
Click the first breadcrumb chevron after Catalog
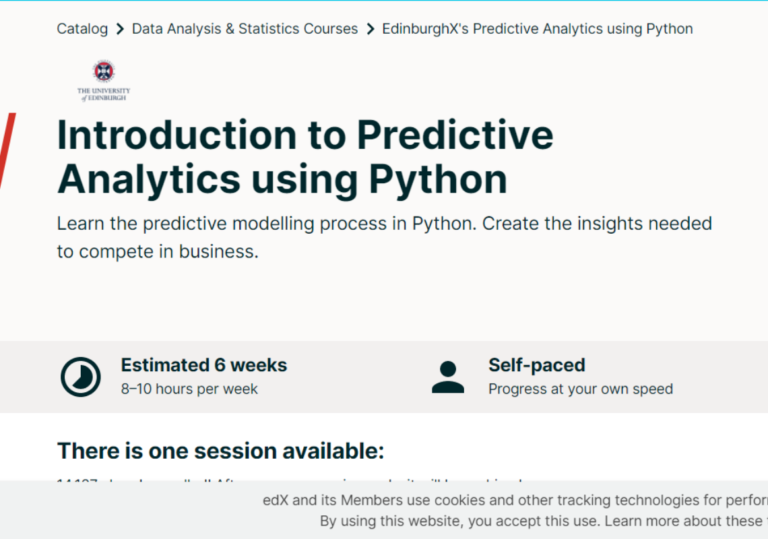click(x=120, y=29)
